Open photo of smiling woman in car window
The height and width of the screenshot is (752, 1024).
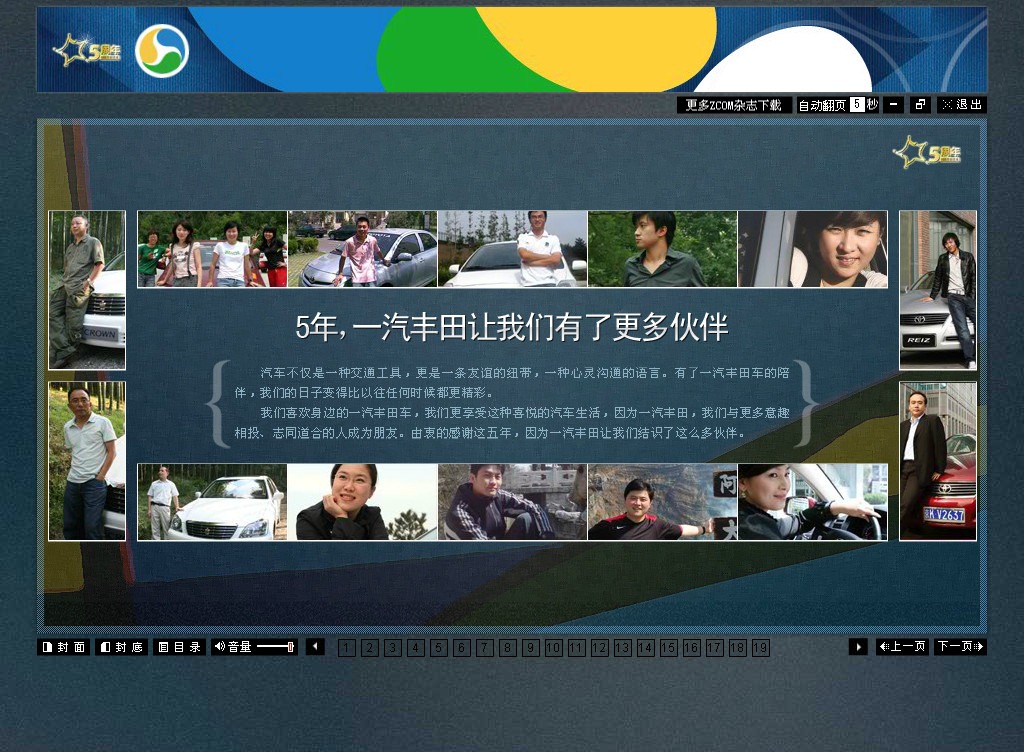pyautogui.click(x=812, y=249)
